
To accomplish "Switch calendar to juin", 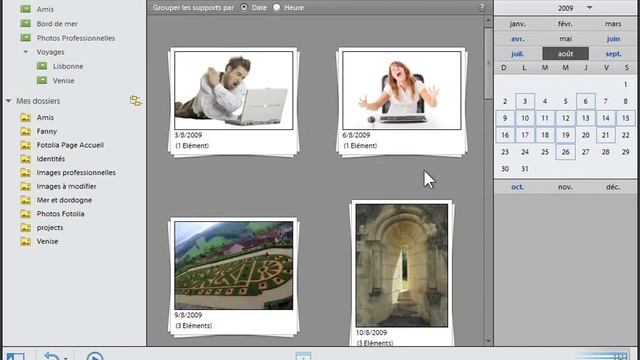I will coord(613,39).
